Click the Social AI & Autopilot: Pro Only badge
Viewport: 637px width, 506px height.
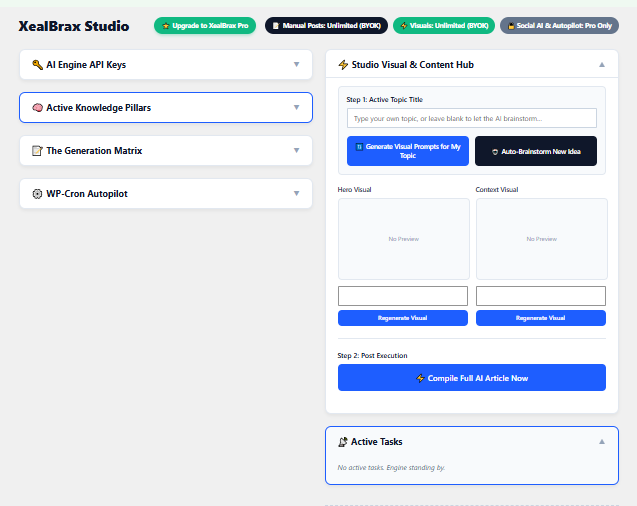coord(559,26)
